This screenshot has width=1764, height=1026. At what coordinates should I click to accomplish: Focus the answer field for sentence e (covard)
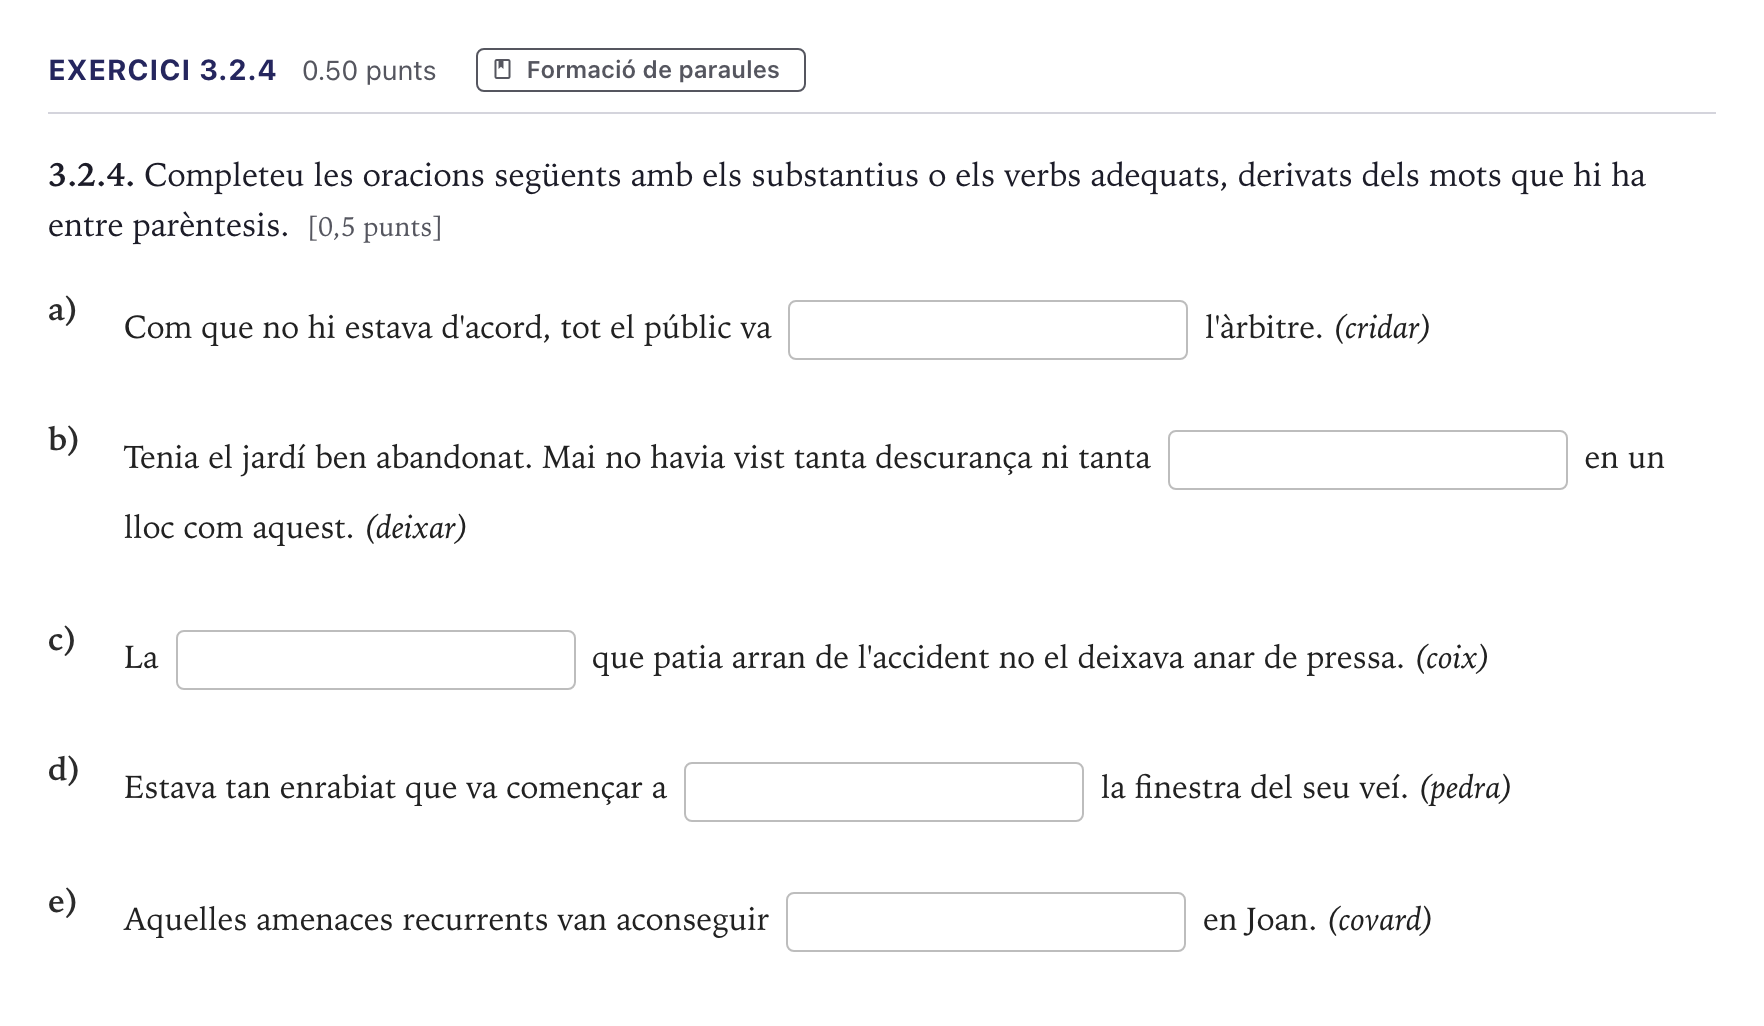(985, 922)
